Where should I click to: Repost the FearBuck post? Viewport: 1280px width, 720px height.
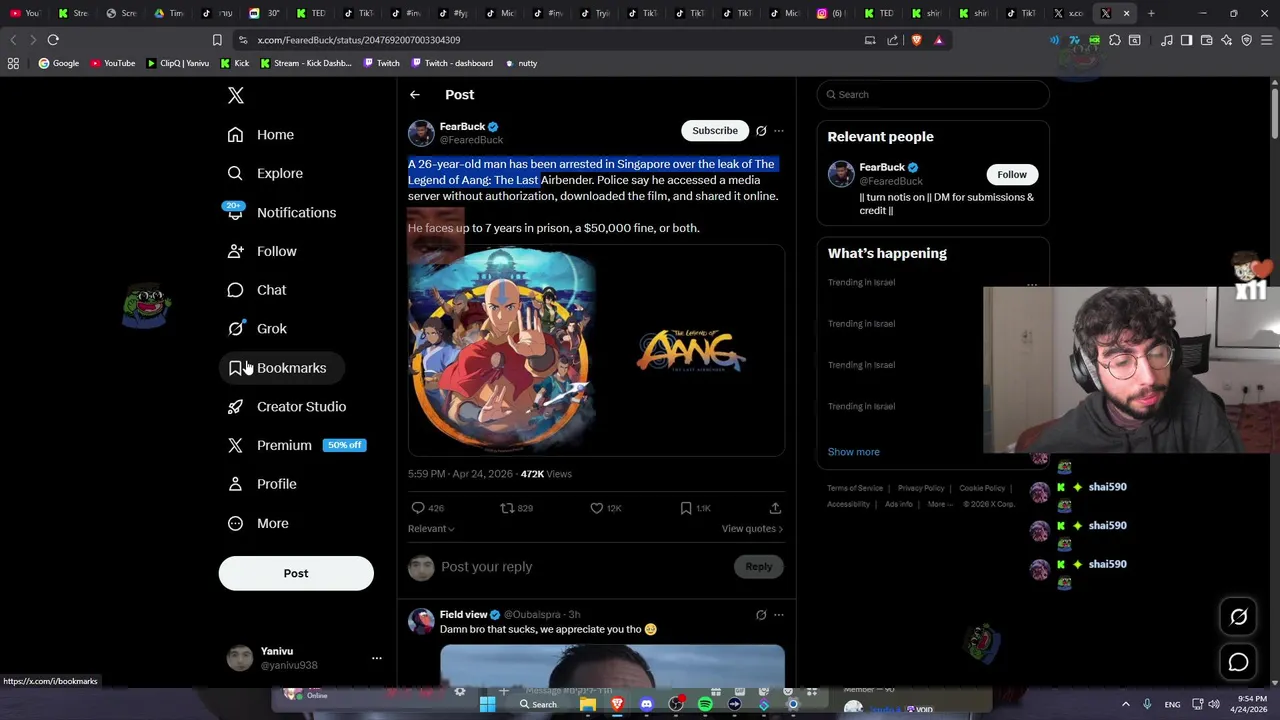pyautogui.click(x=507, y=508)
